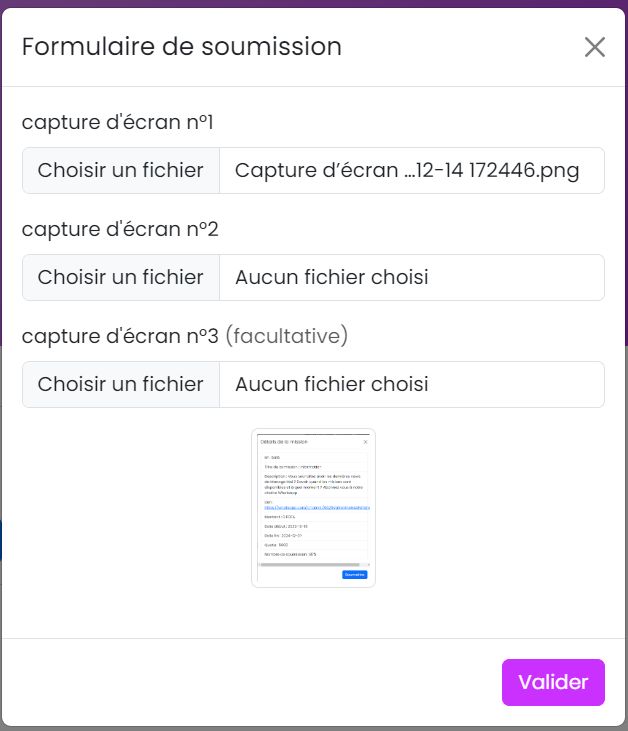This screenshot has width=628, height=731.
Task: Click 'Aucun fichier choisi' for screenshot n°3
Action: pyautogui.click(x=332, y=384)
